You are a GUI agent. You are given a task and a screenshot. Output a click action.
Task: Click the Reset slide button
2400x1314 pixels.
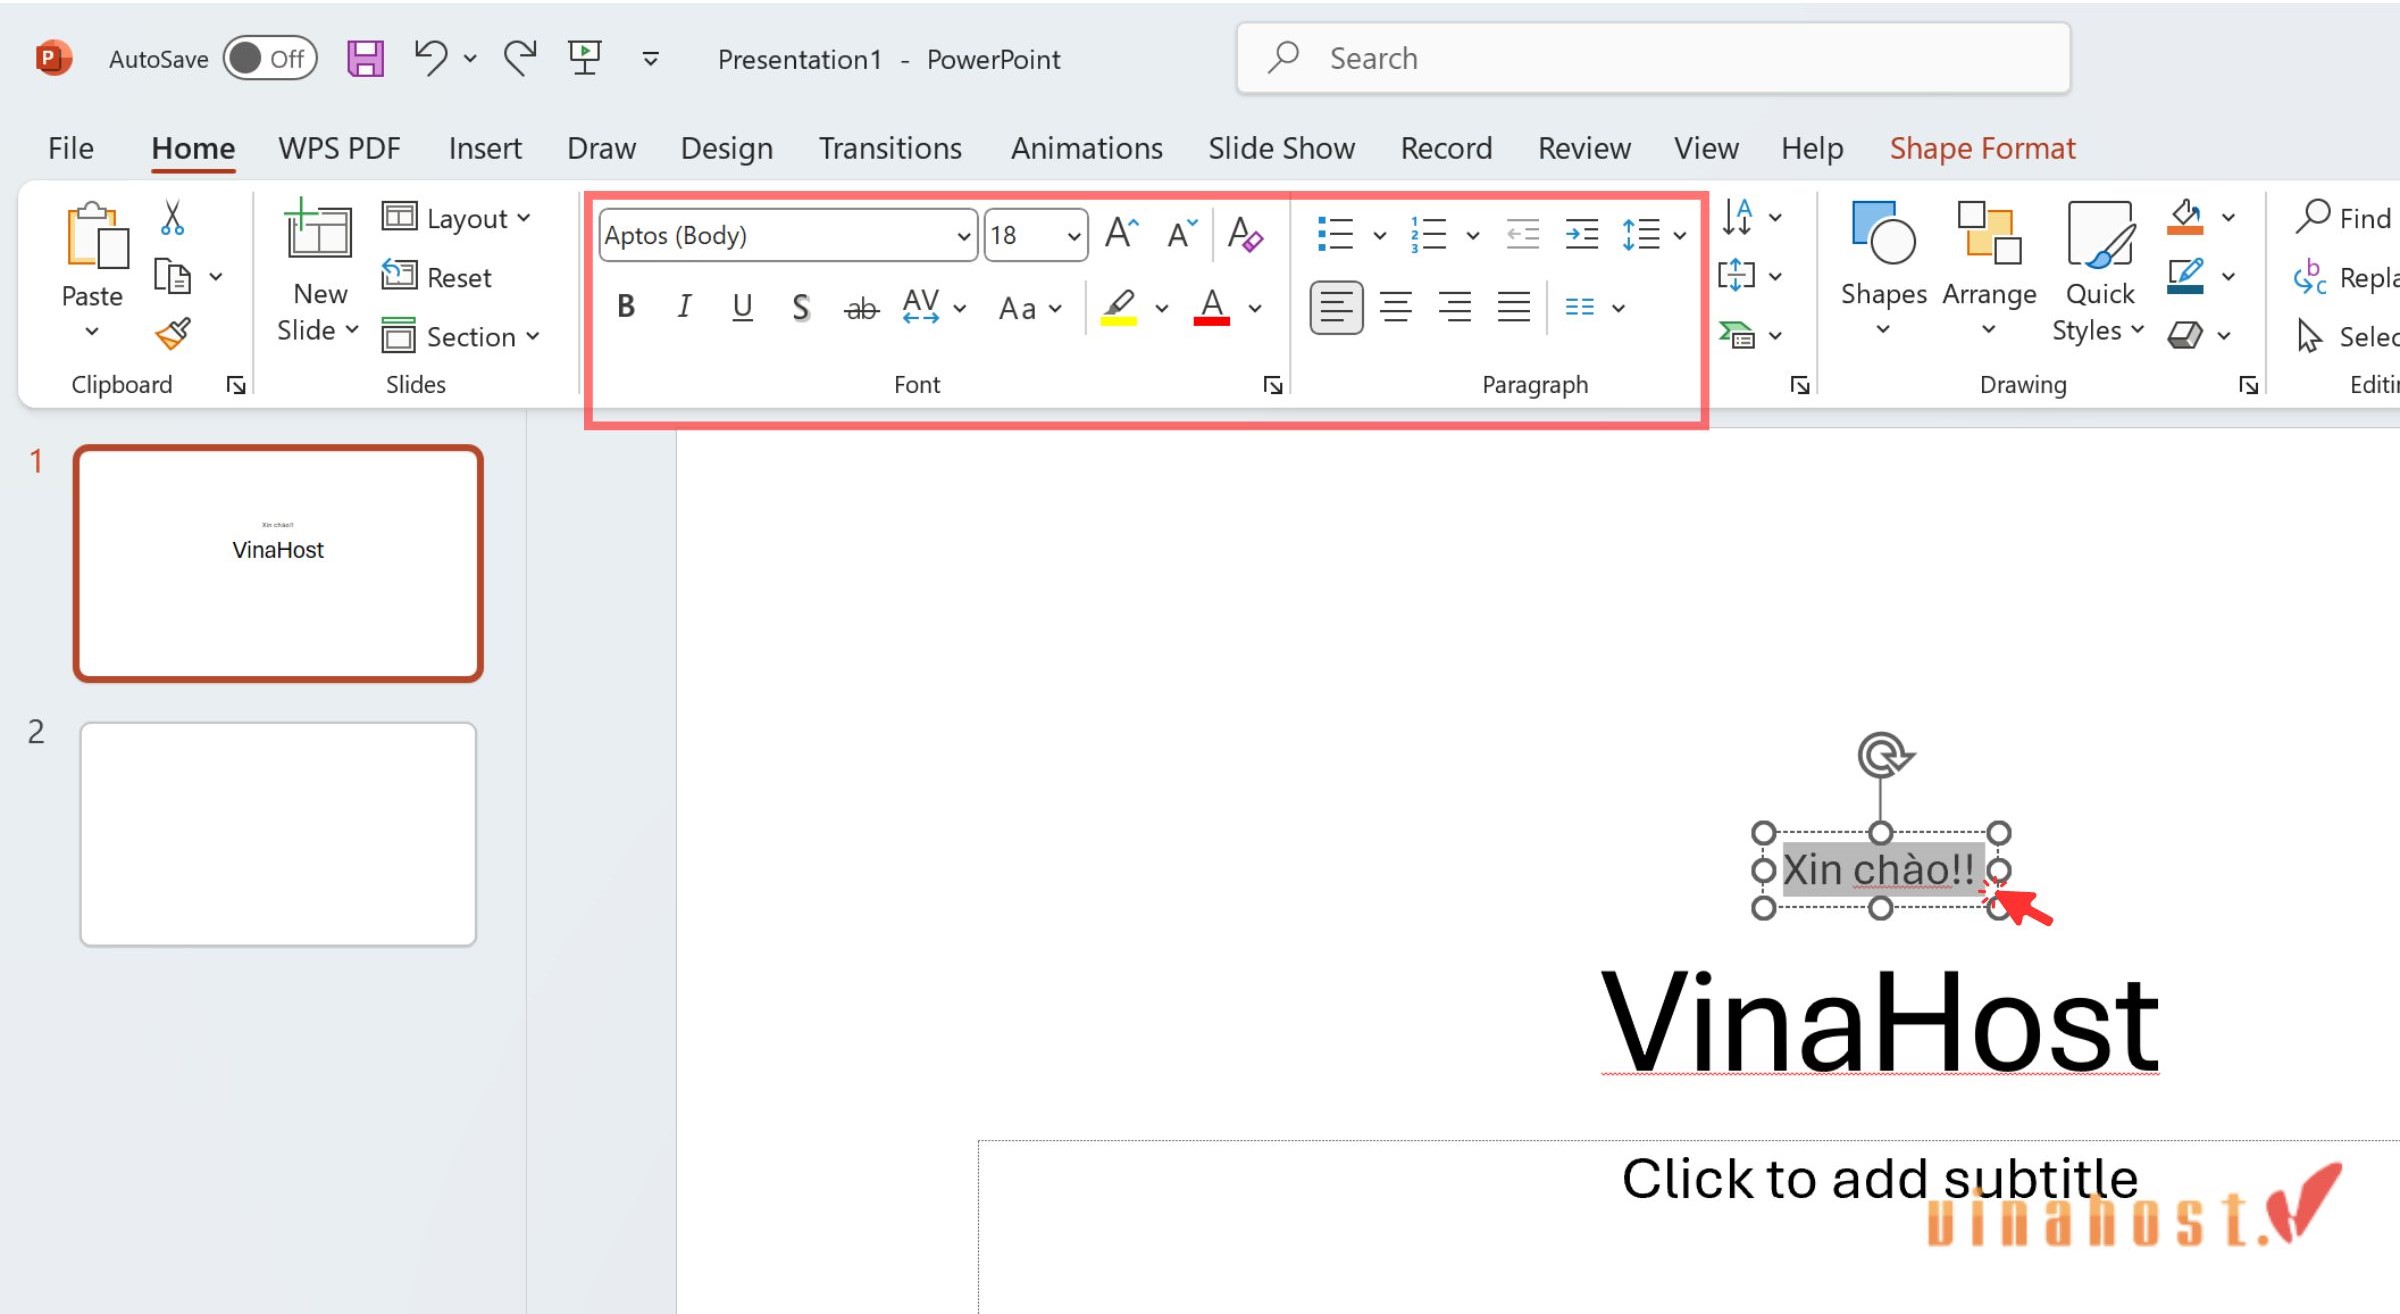(437, 276)
